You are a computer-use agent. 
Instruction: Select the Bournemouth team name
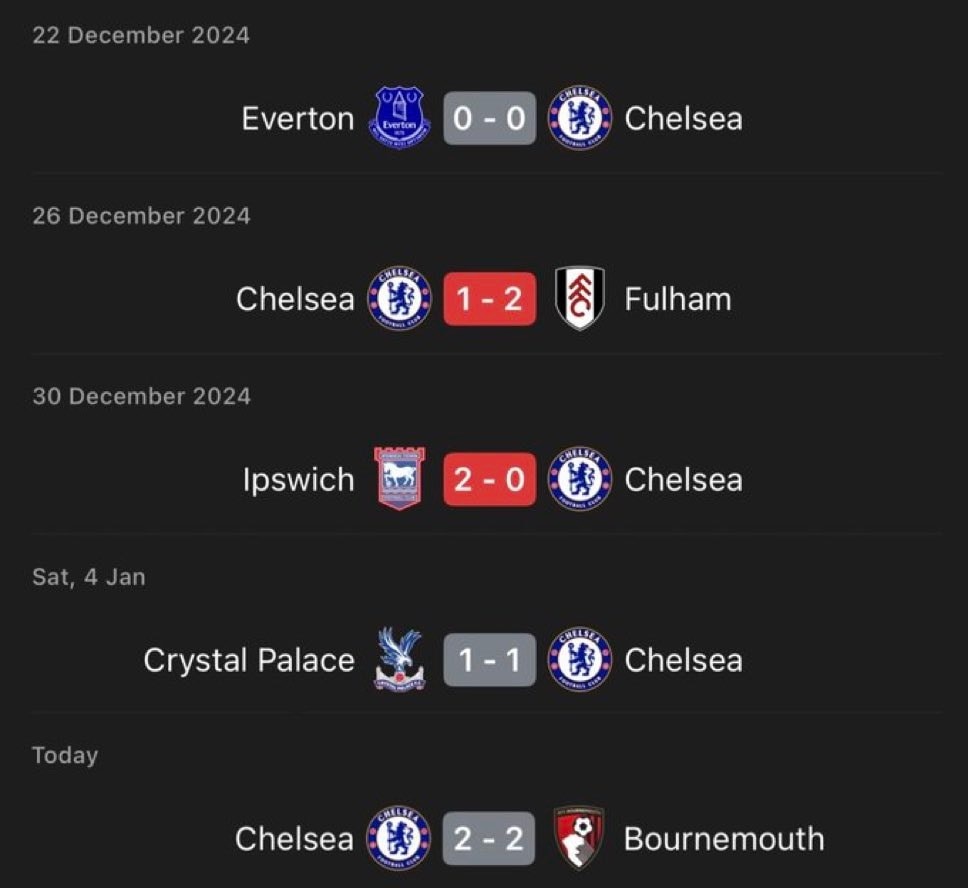(x=724, y=838)
